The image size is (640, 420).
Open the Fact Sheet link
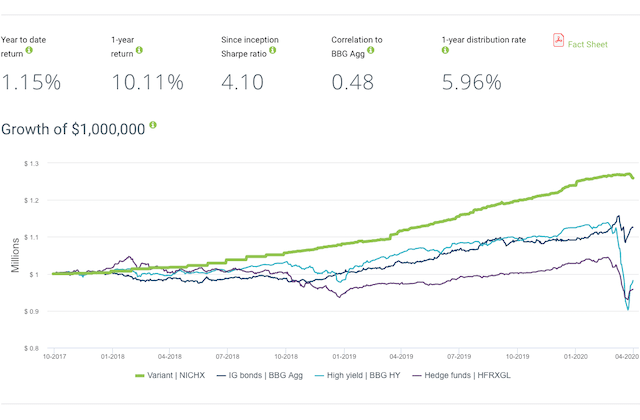pos(589,43)
